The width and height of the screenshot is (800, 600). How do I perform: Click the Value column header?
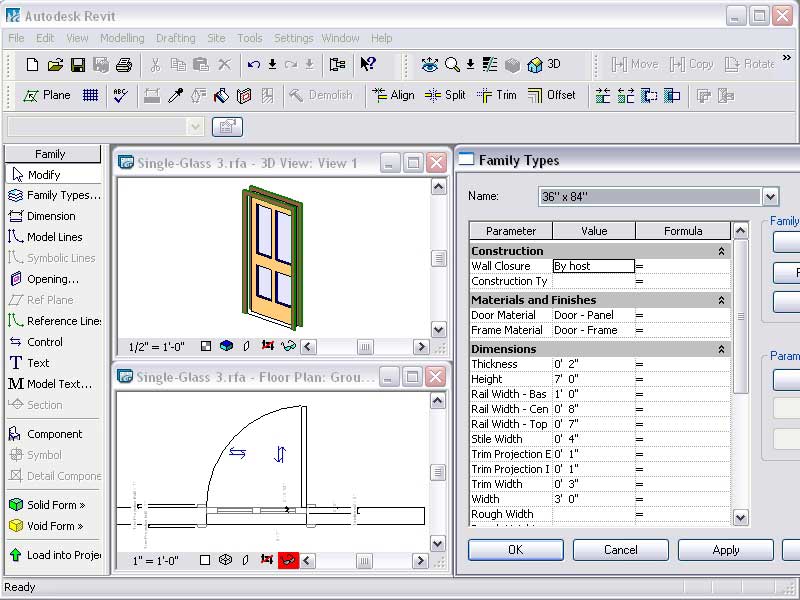click(594, 231)
